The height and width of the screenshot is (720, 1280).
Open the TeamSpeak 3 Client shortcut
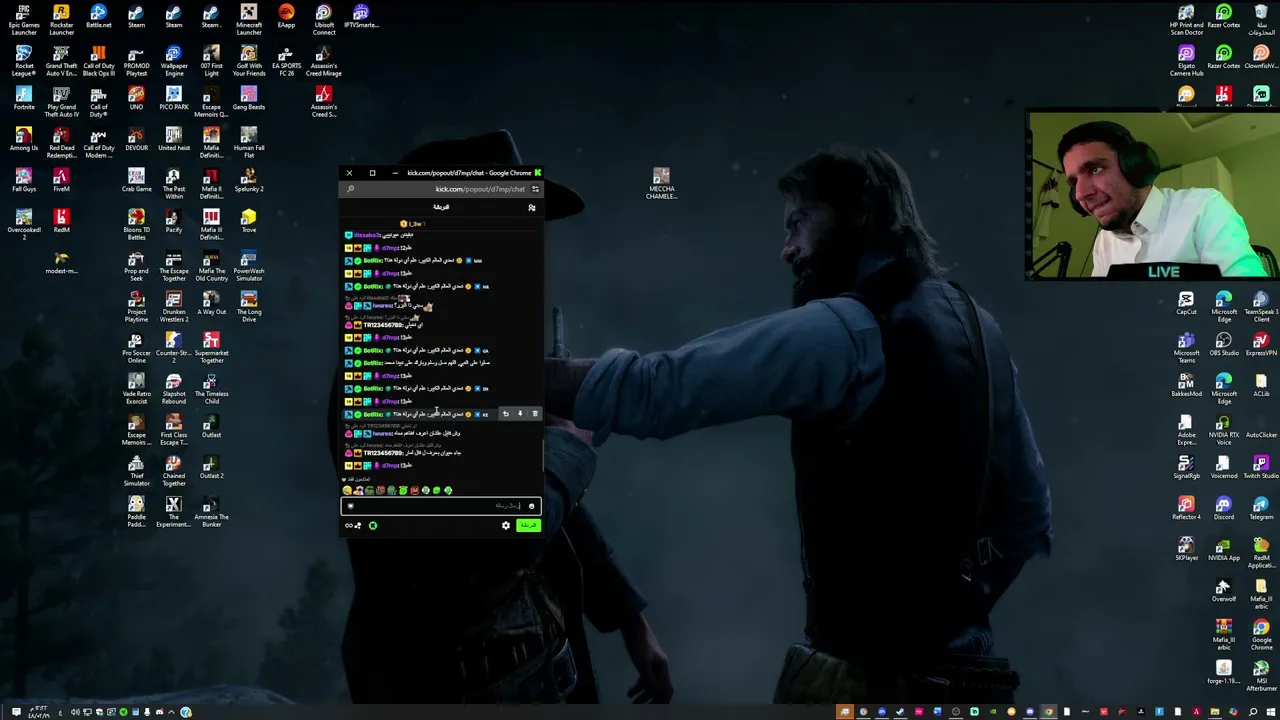[x=1261, y=307]
